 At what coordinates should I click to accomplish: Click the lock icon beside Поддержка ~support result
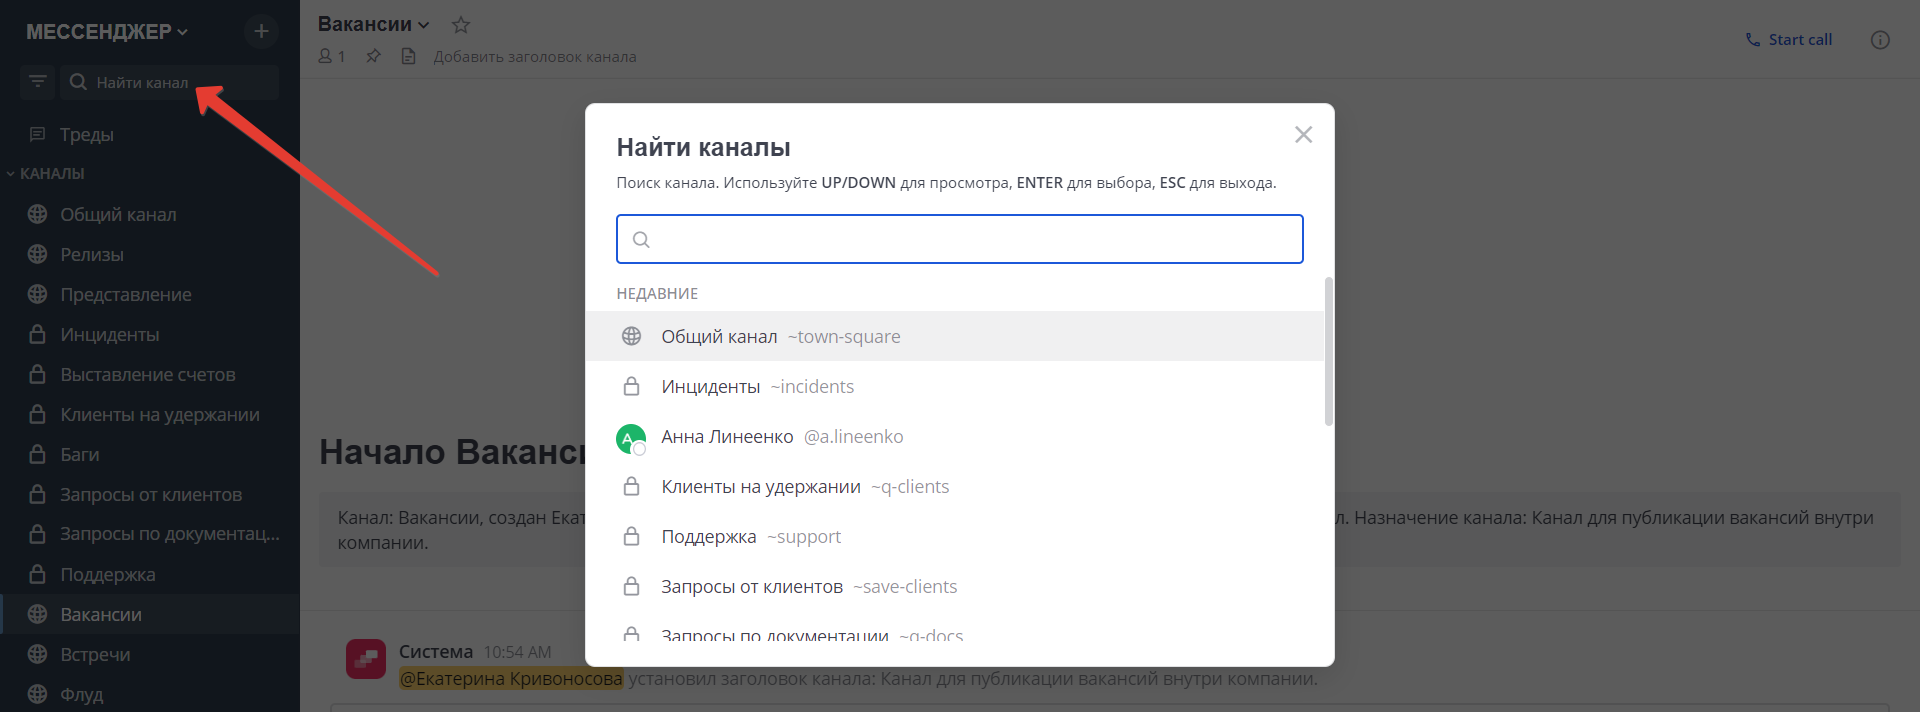point(631,536)
